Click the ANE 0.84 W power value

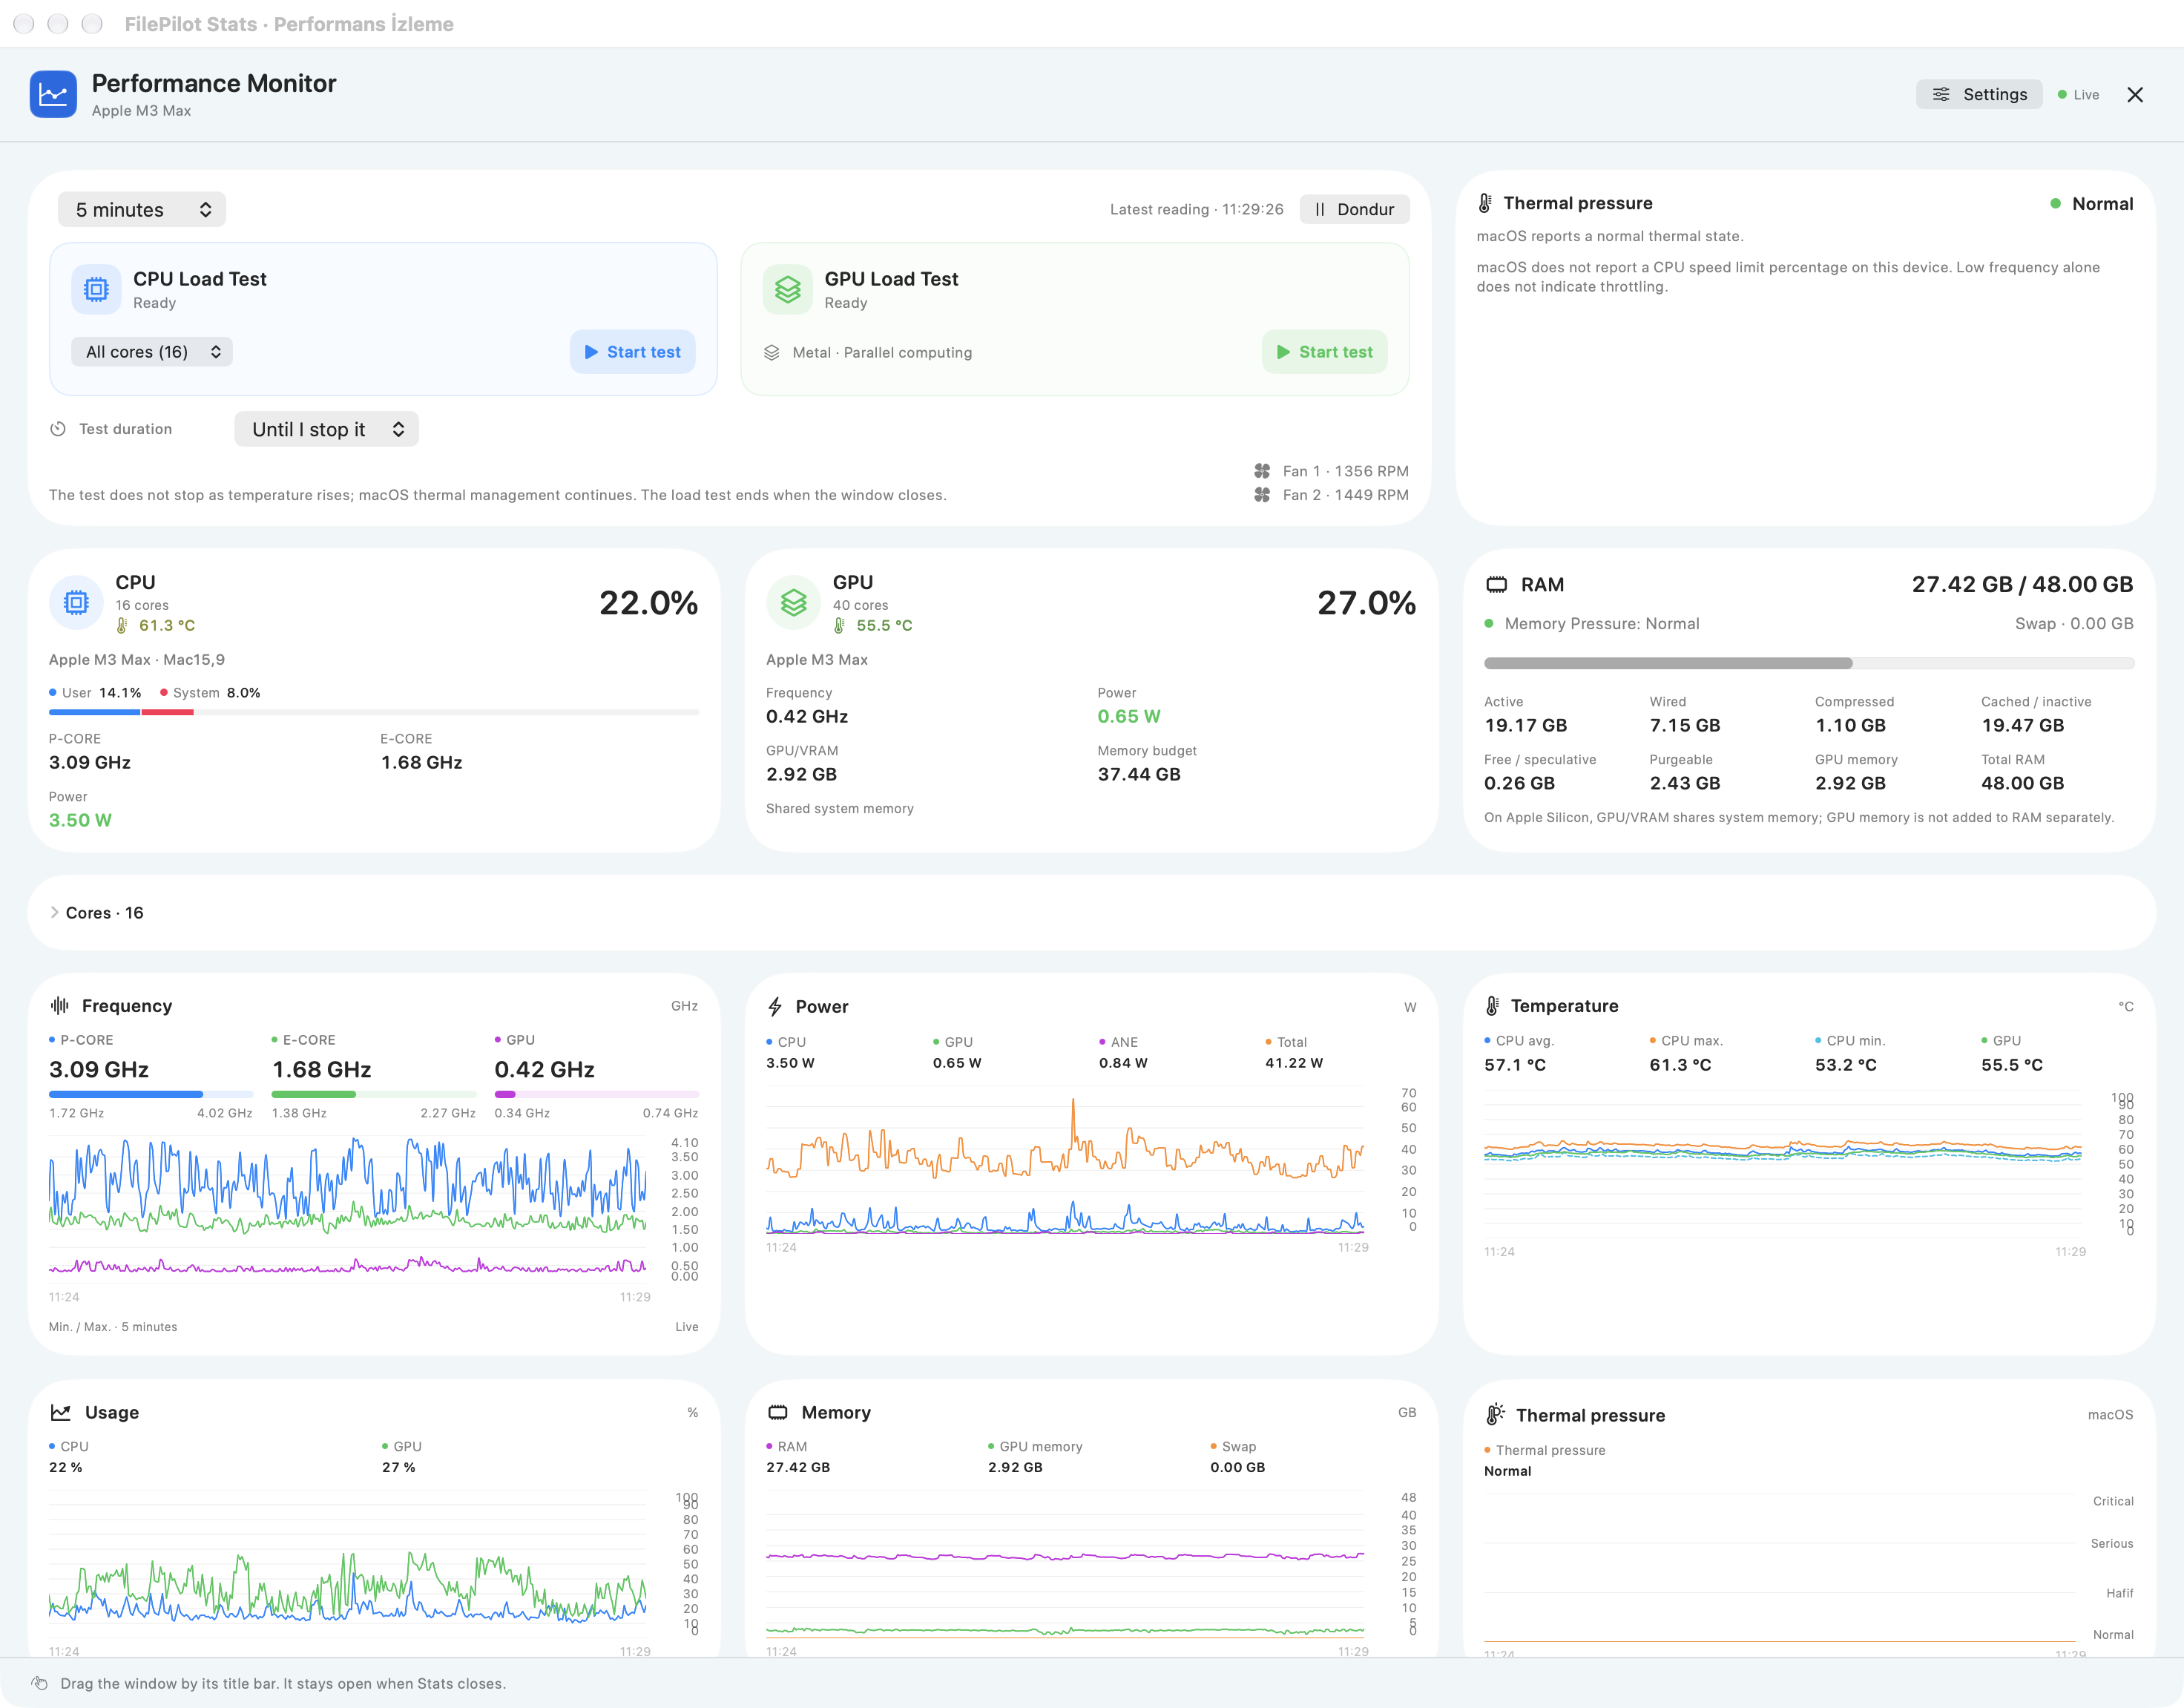pos(1123,1063)
